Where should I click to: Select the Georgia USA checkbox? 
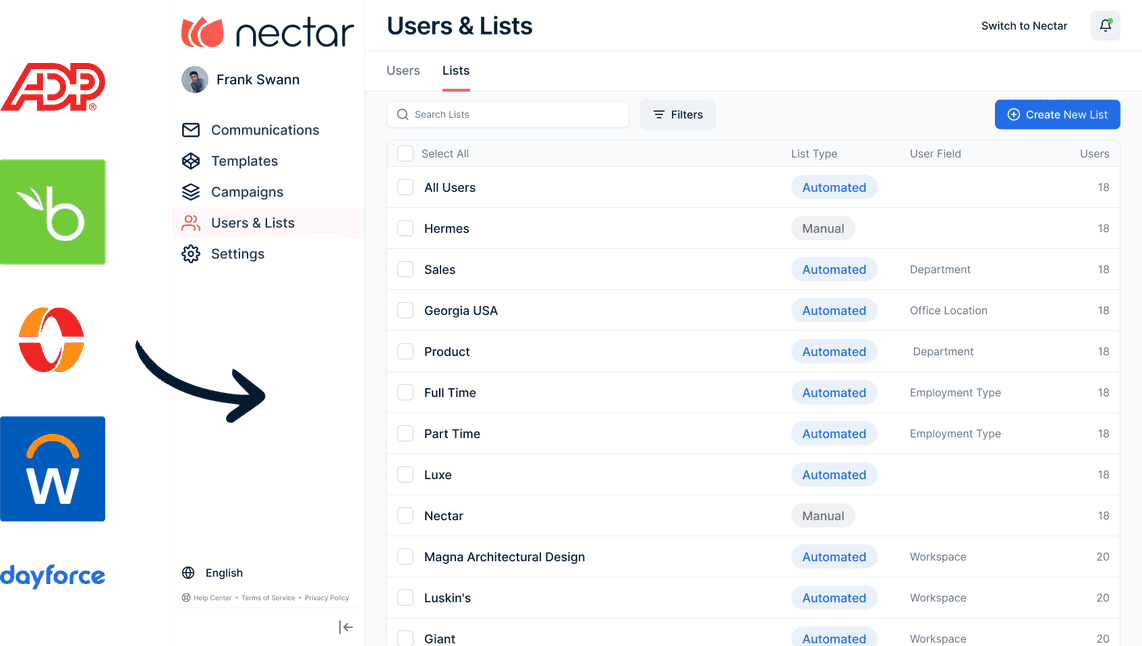point(406,310)
